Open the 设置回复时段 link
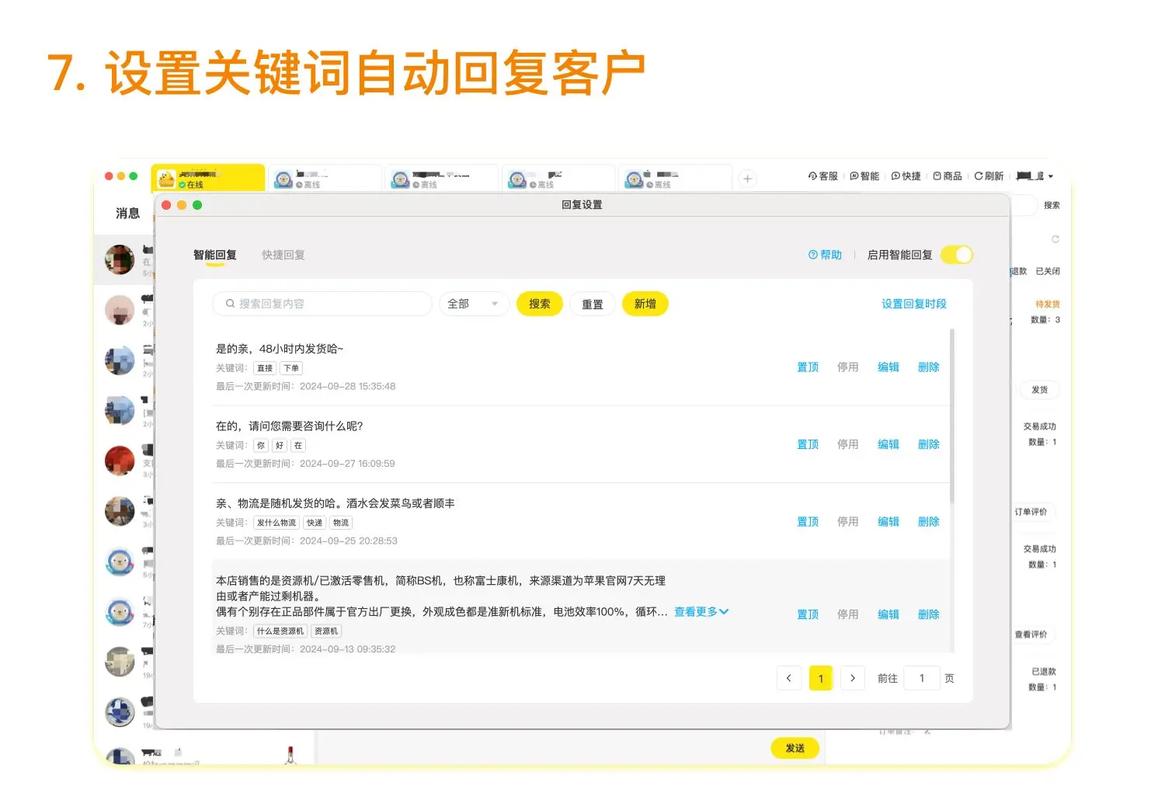The width and height of the screenshot is (1165, 800). coord(914,303)
